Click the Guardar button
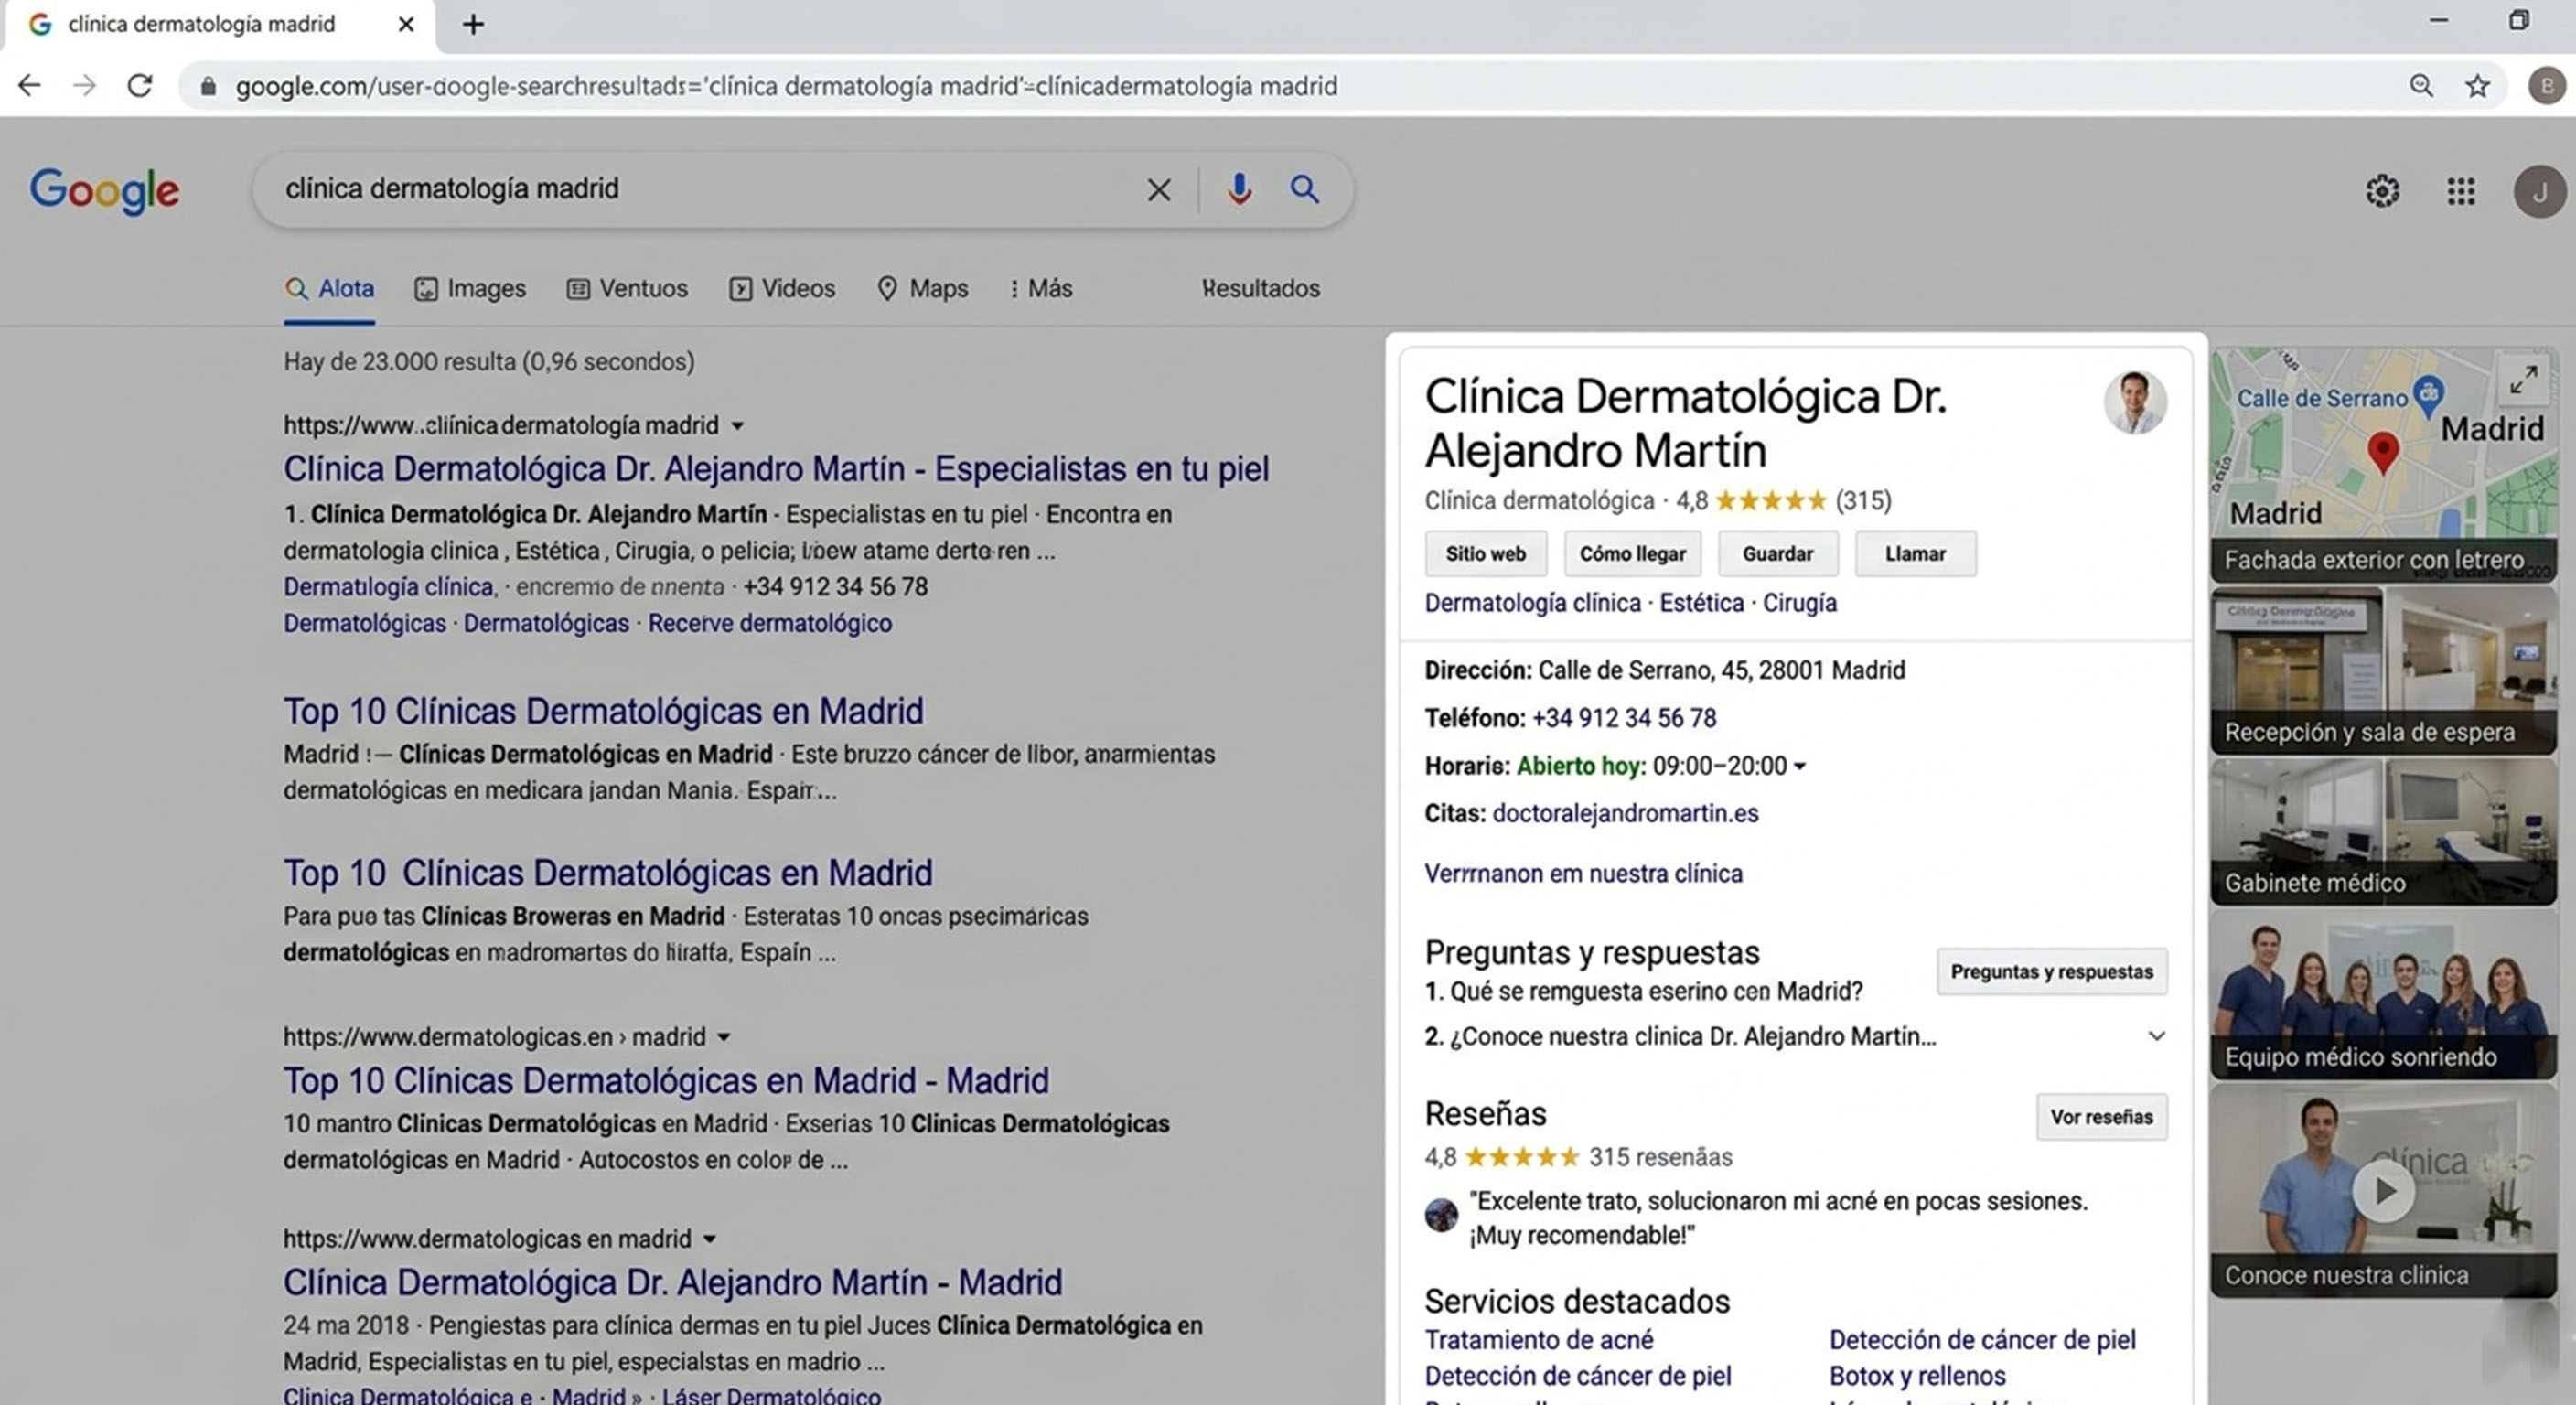Screen dimensions: 2576x1405 (1777, 554)
